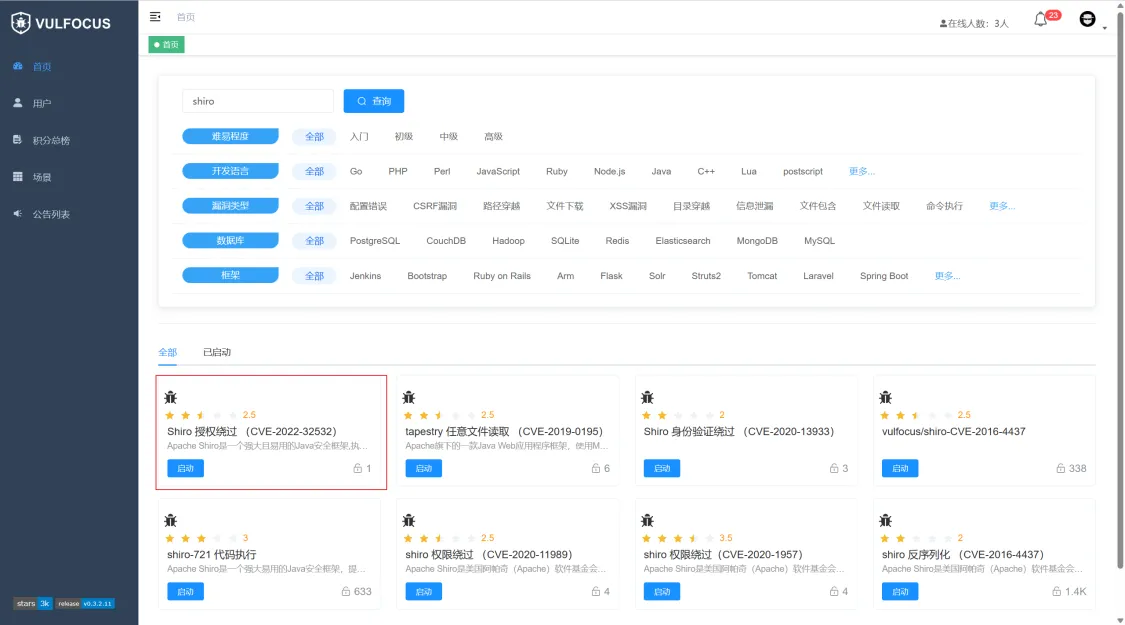Expand 更多 in the 漏洞类型 row

(x=1002, y=206)
